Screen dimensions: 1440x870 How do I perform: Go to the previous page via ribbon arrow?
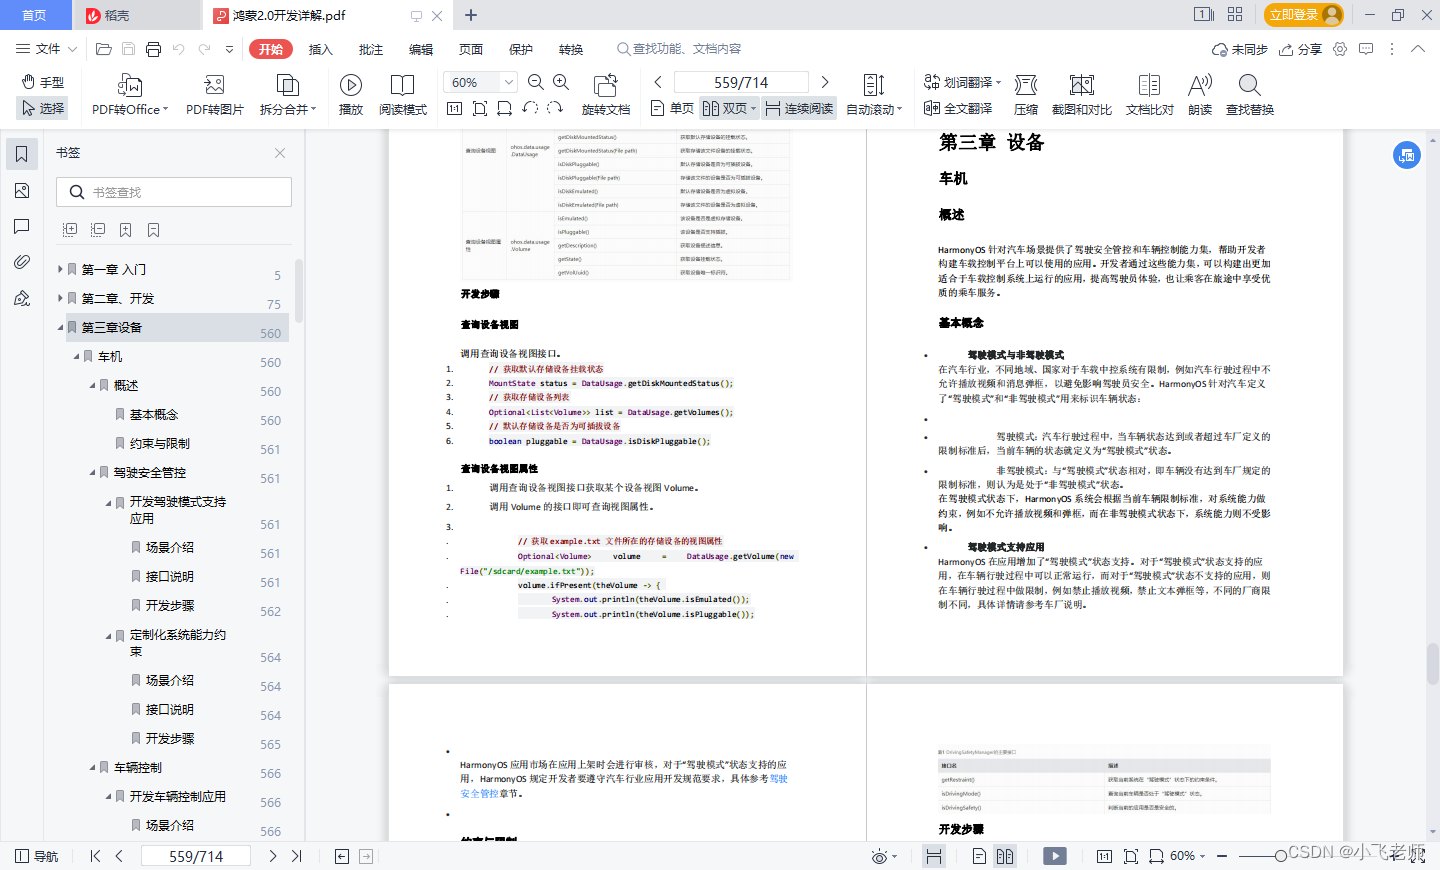pyautogui.click(x=658, y=82)
